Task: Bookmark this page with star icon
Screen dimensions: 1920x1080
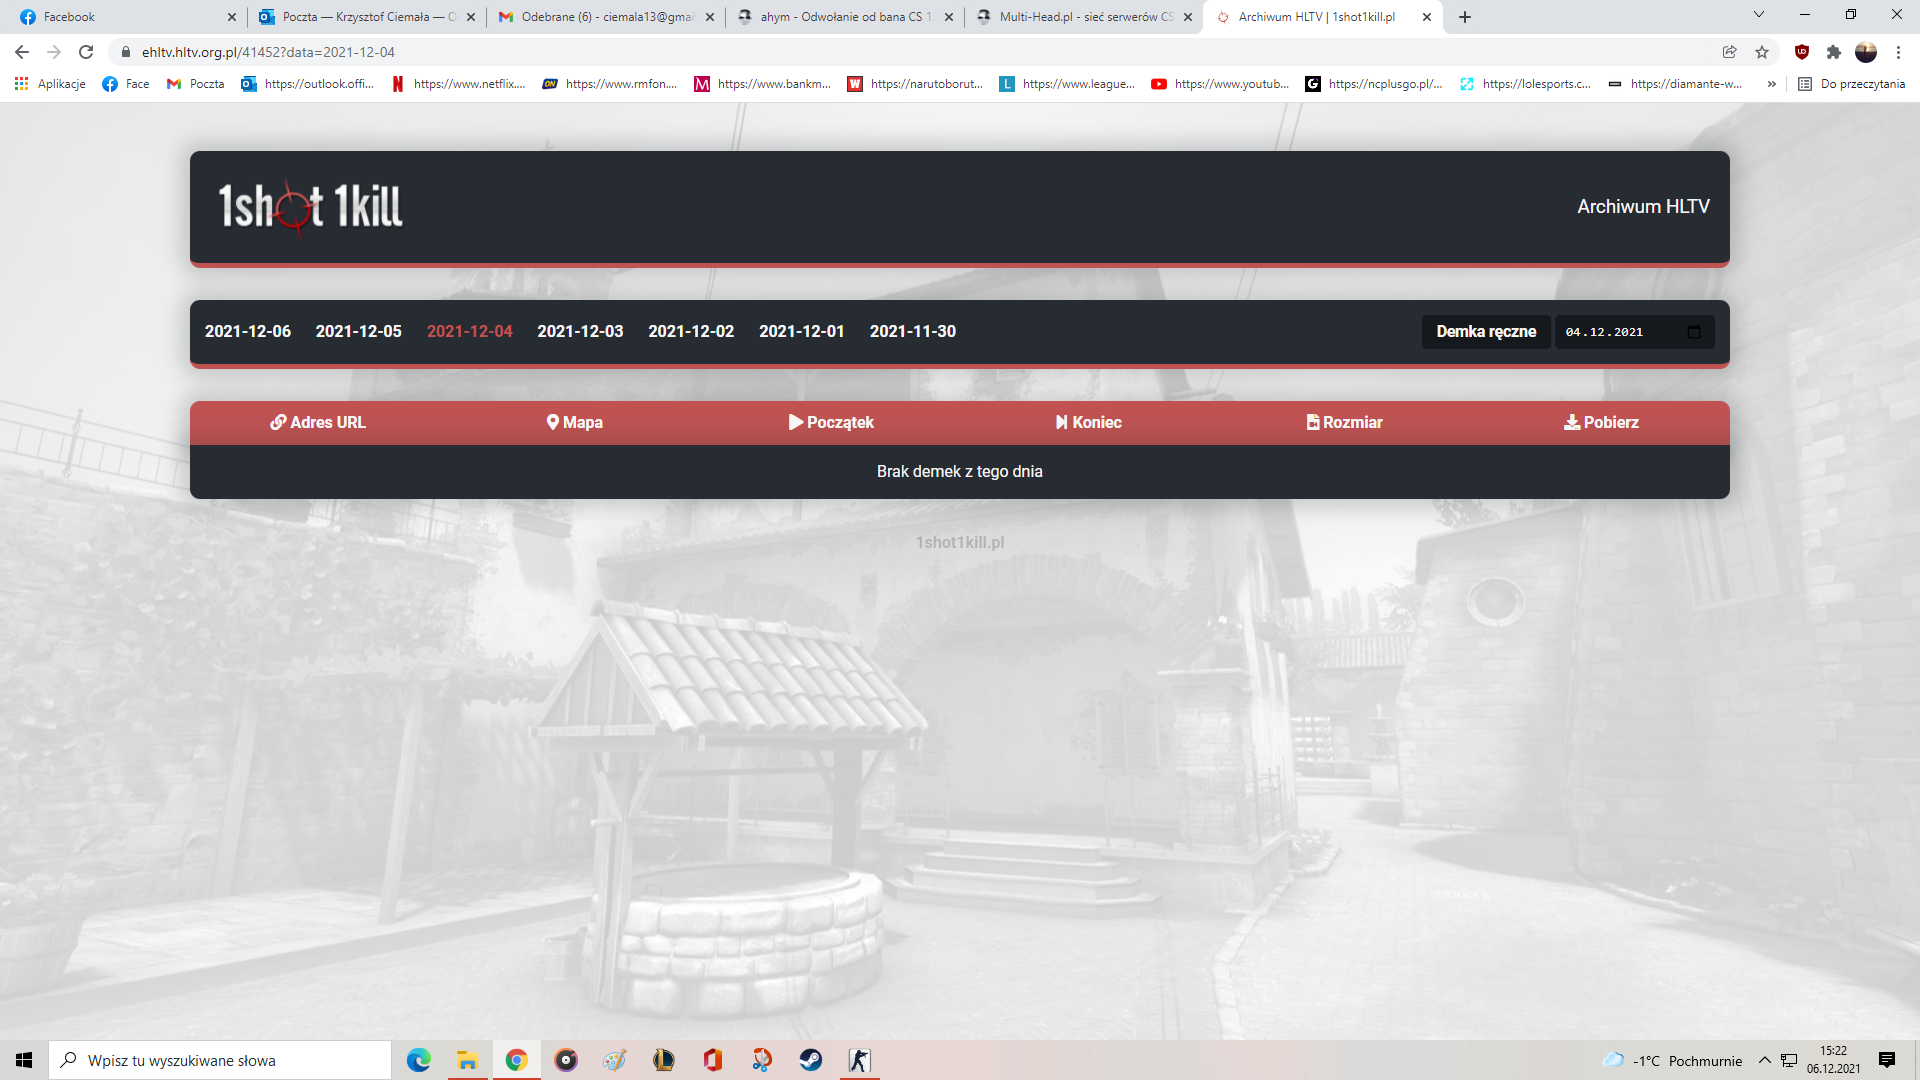Action: click(1762, 52)
